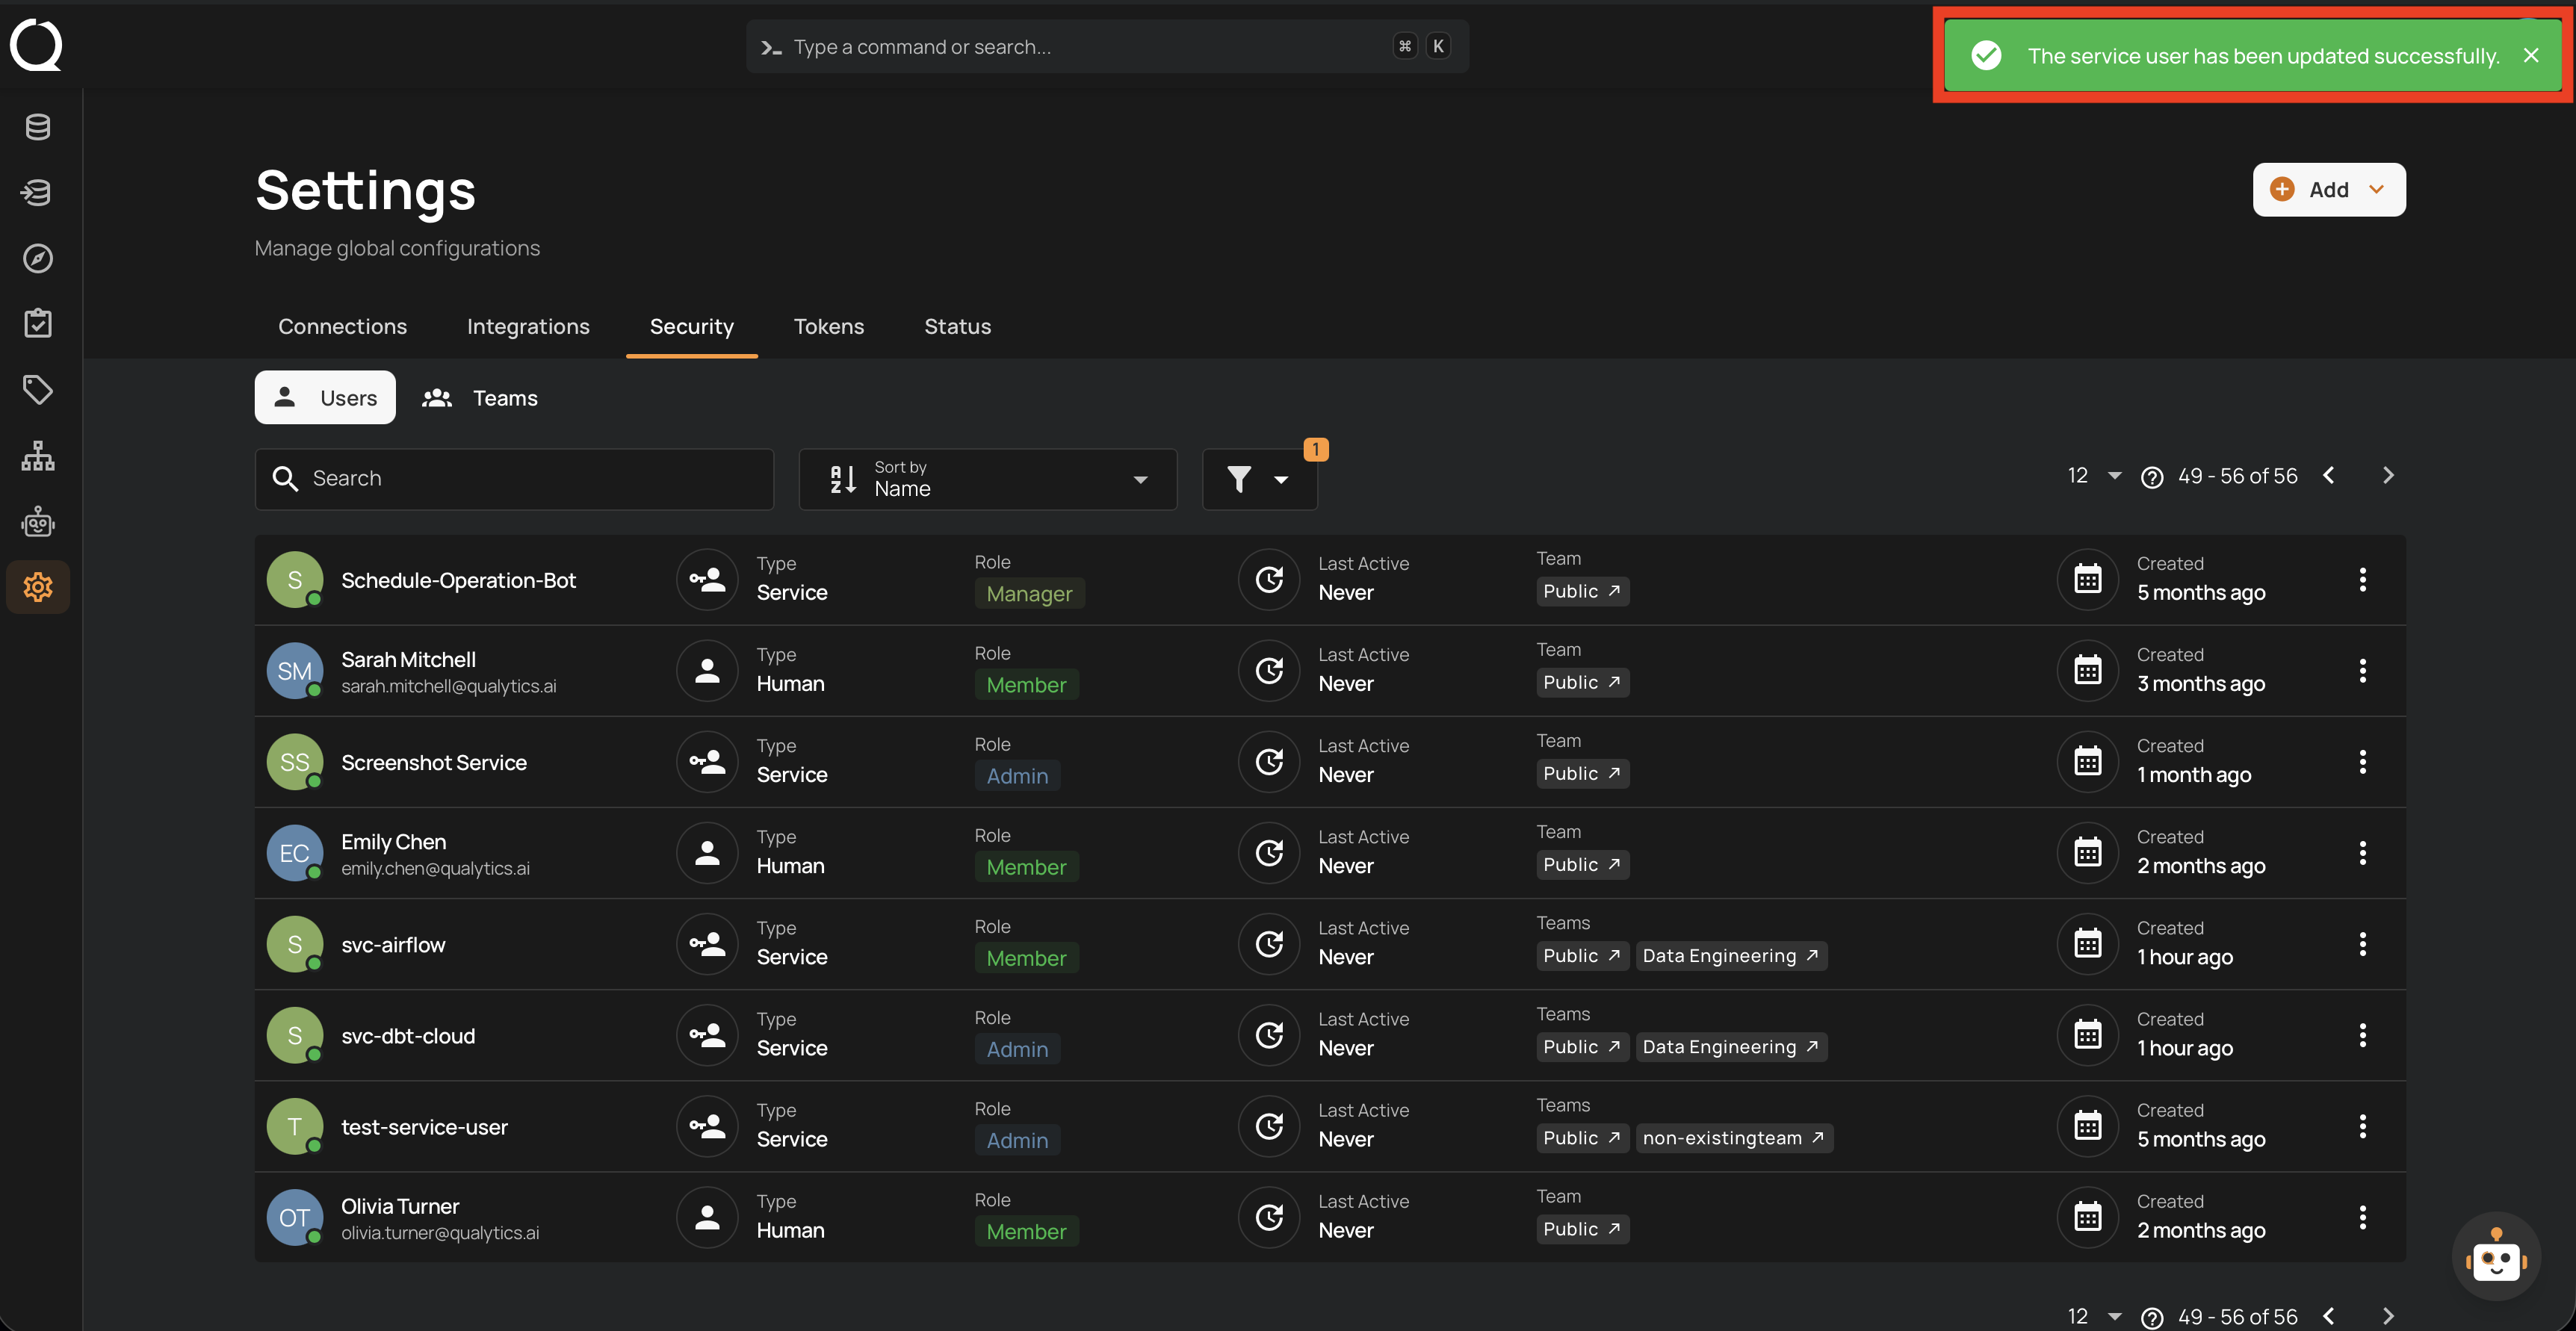Open the Explore compass sidebar icon
Image resolution: width=2576 pixels, height=1331 pixels.
click(x=38, y=258)
